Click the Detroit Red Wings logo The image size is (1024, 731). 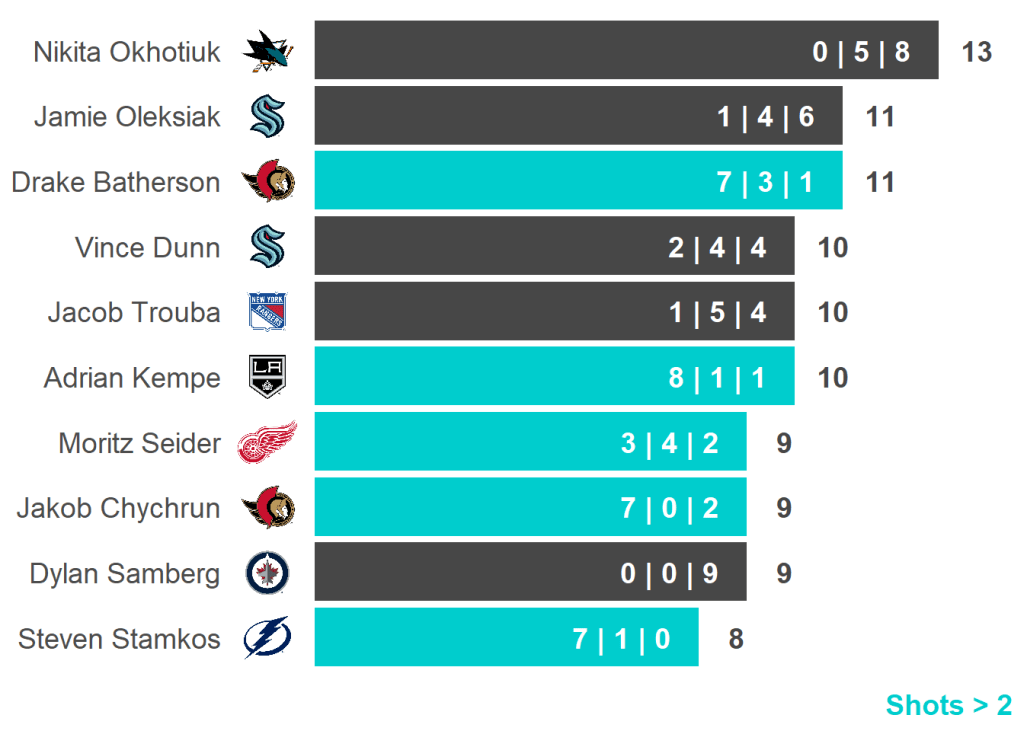267,442
